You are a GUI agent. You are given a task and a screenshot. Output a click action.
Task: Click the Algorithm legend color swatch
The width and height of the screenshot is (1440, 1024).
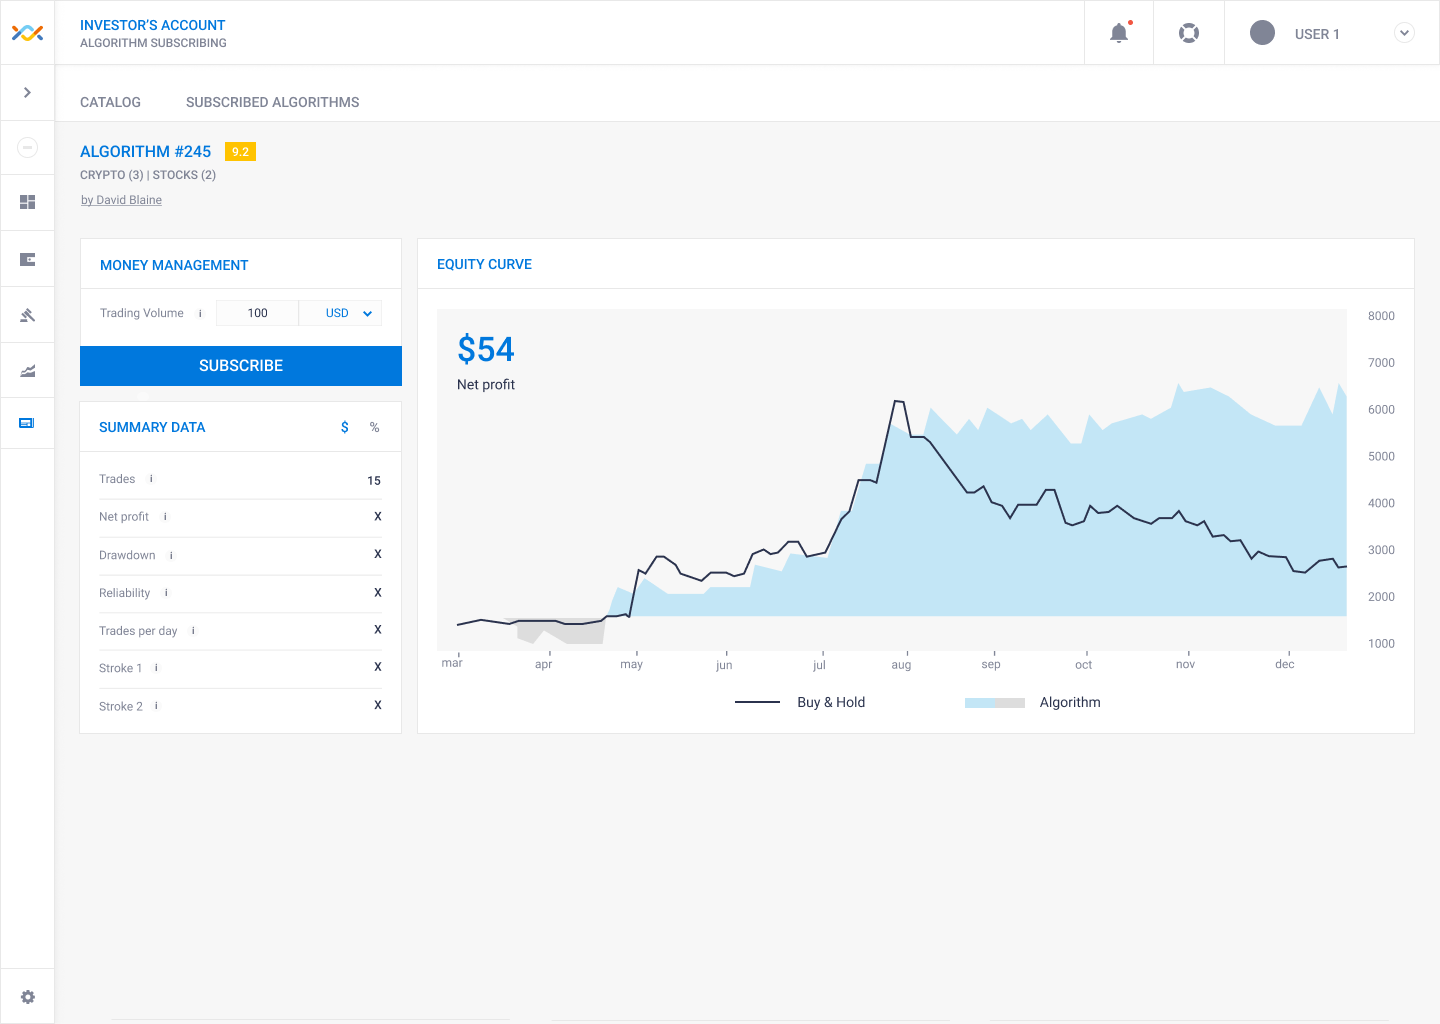pos(994,703)
